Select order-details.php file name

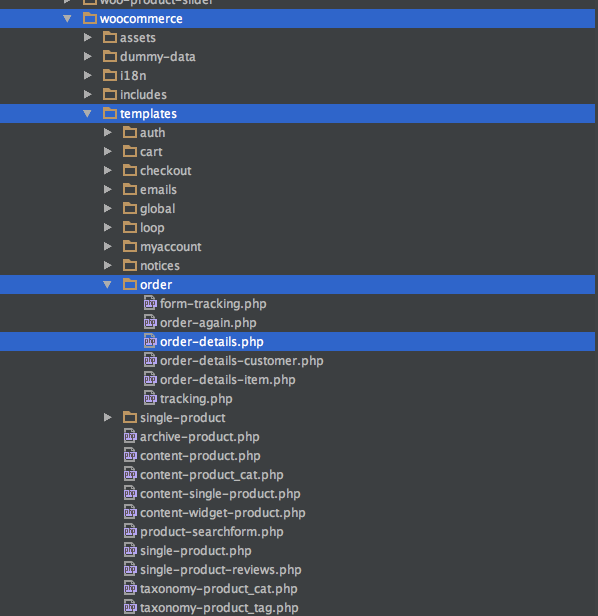point(212,342)
